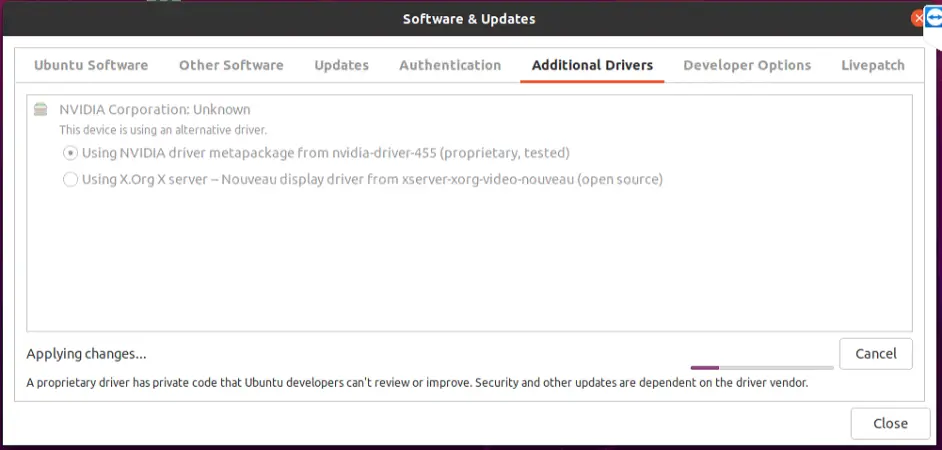Open the Other Software tab

[231, 65]
